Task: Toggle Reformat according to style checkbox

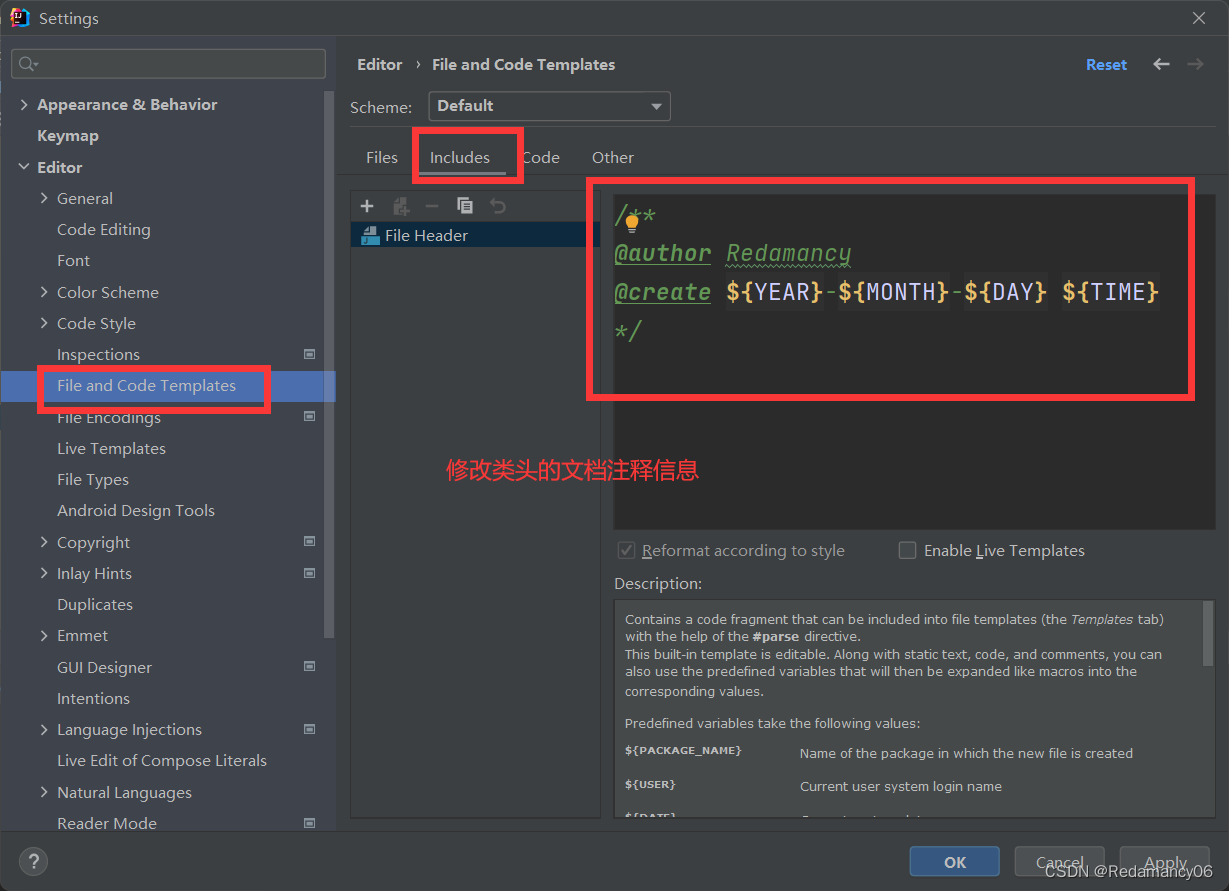Action: pyautogui.click(x=627, y=550)
